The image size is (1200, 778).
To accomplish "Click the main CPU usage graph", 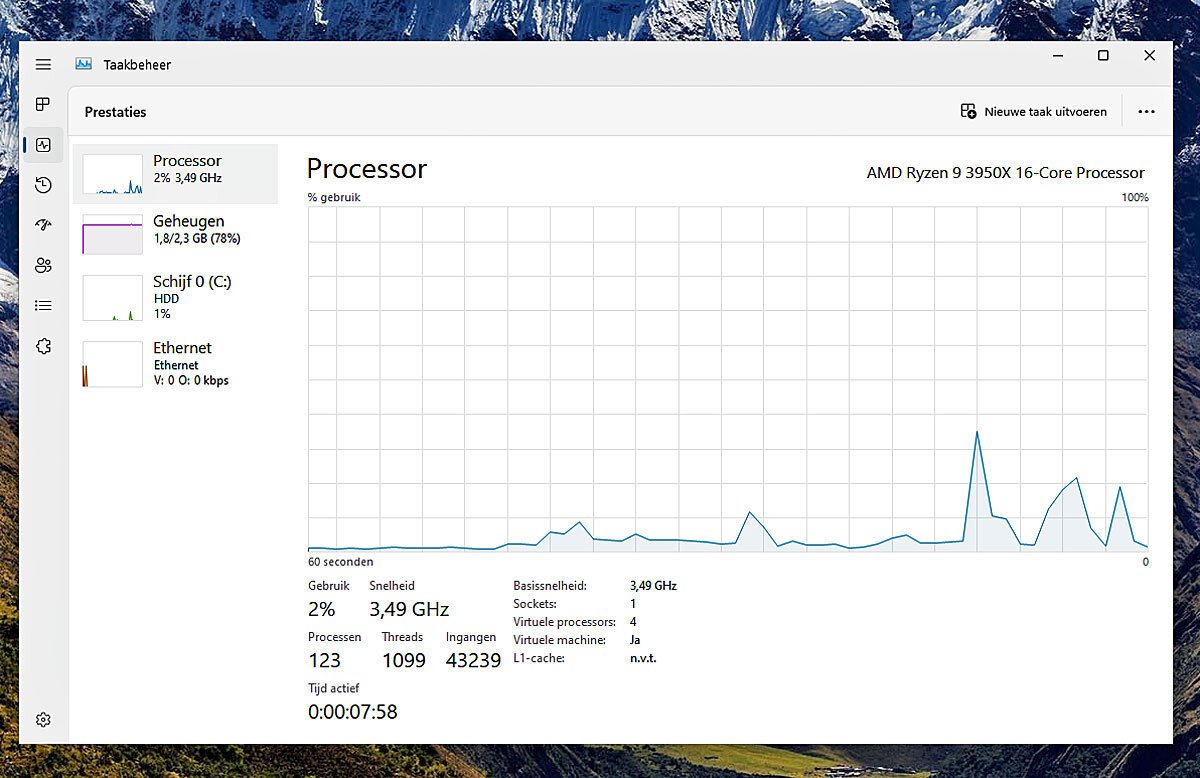I will point(728,379).
